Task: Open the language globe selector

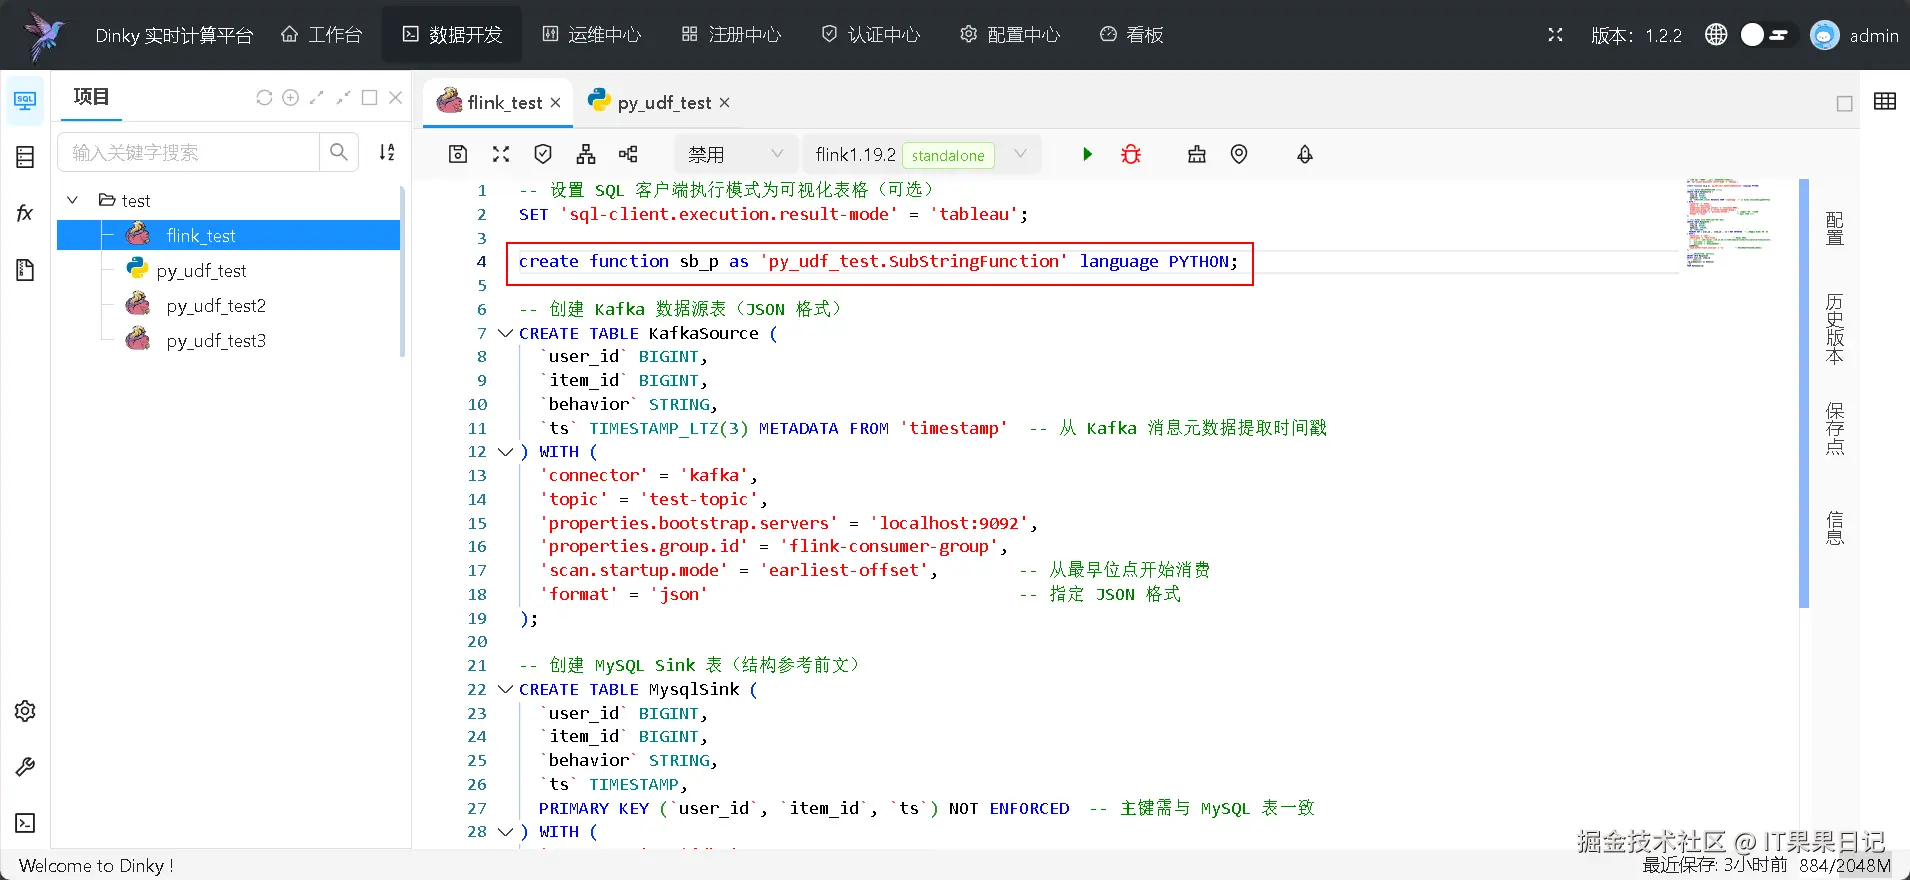Action: (x=1716, y=35)
